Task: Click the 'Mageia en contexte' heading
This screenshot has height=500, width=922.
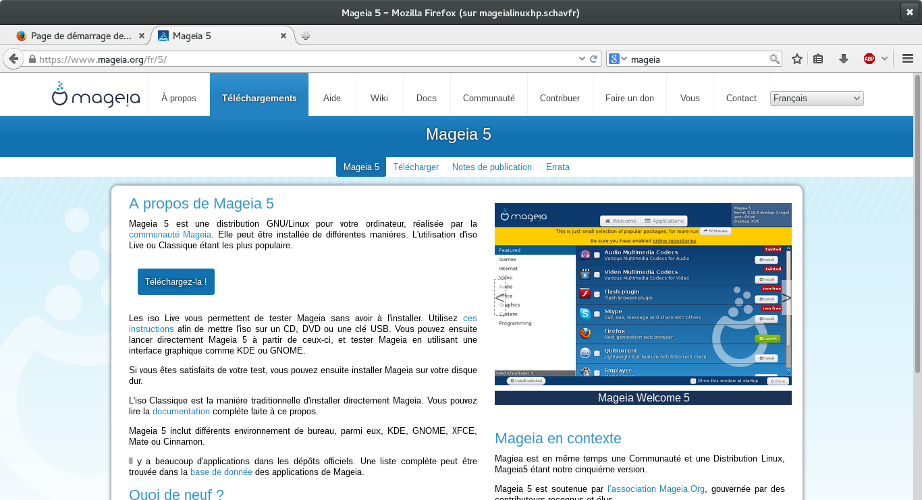Action: coord(558,438)
